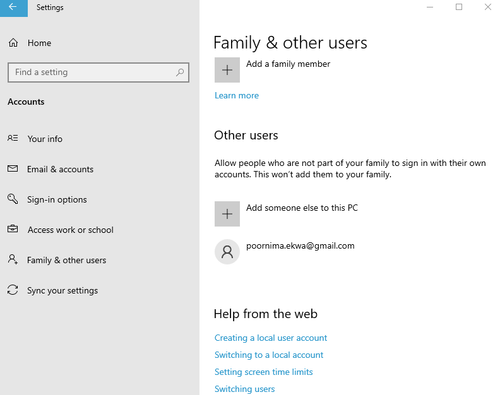Click the back arrow in Settings

tap(13, 7)
